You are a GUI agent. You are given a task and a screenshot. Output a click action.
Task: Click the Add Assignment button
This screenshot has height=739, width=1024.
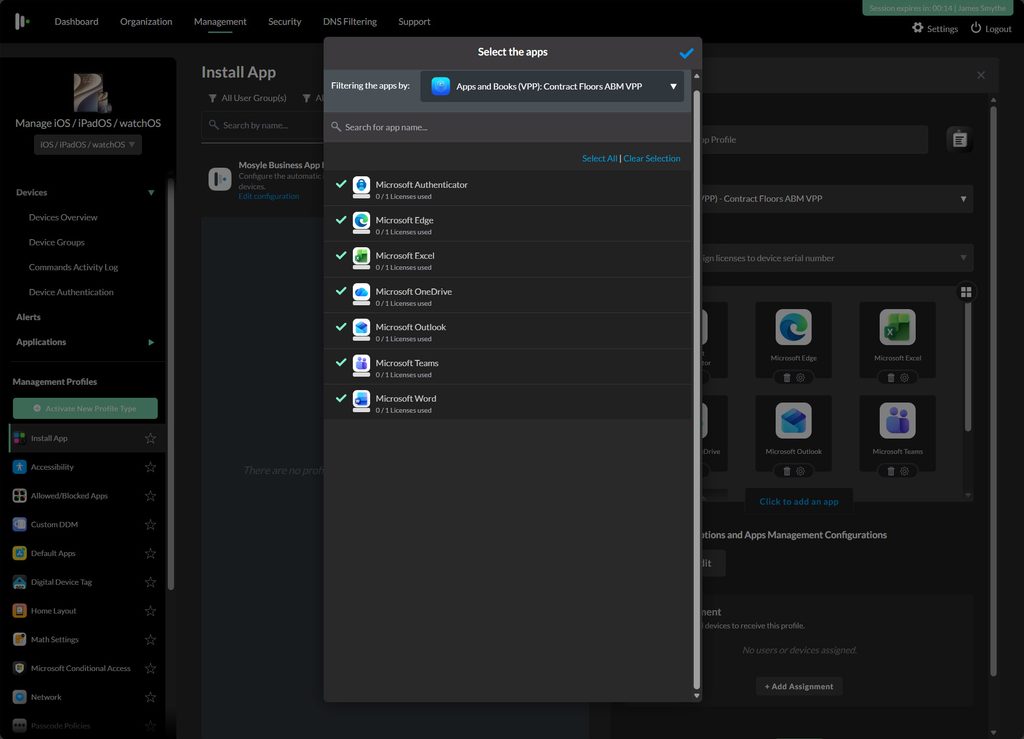click(799, 686)
